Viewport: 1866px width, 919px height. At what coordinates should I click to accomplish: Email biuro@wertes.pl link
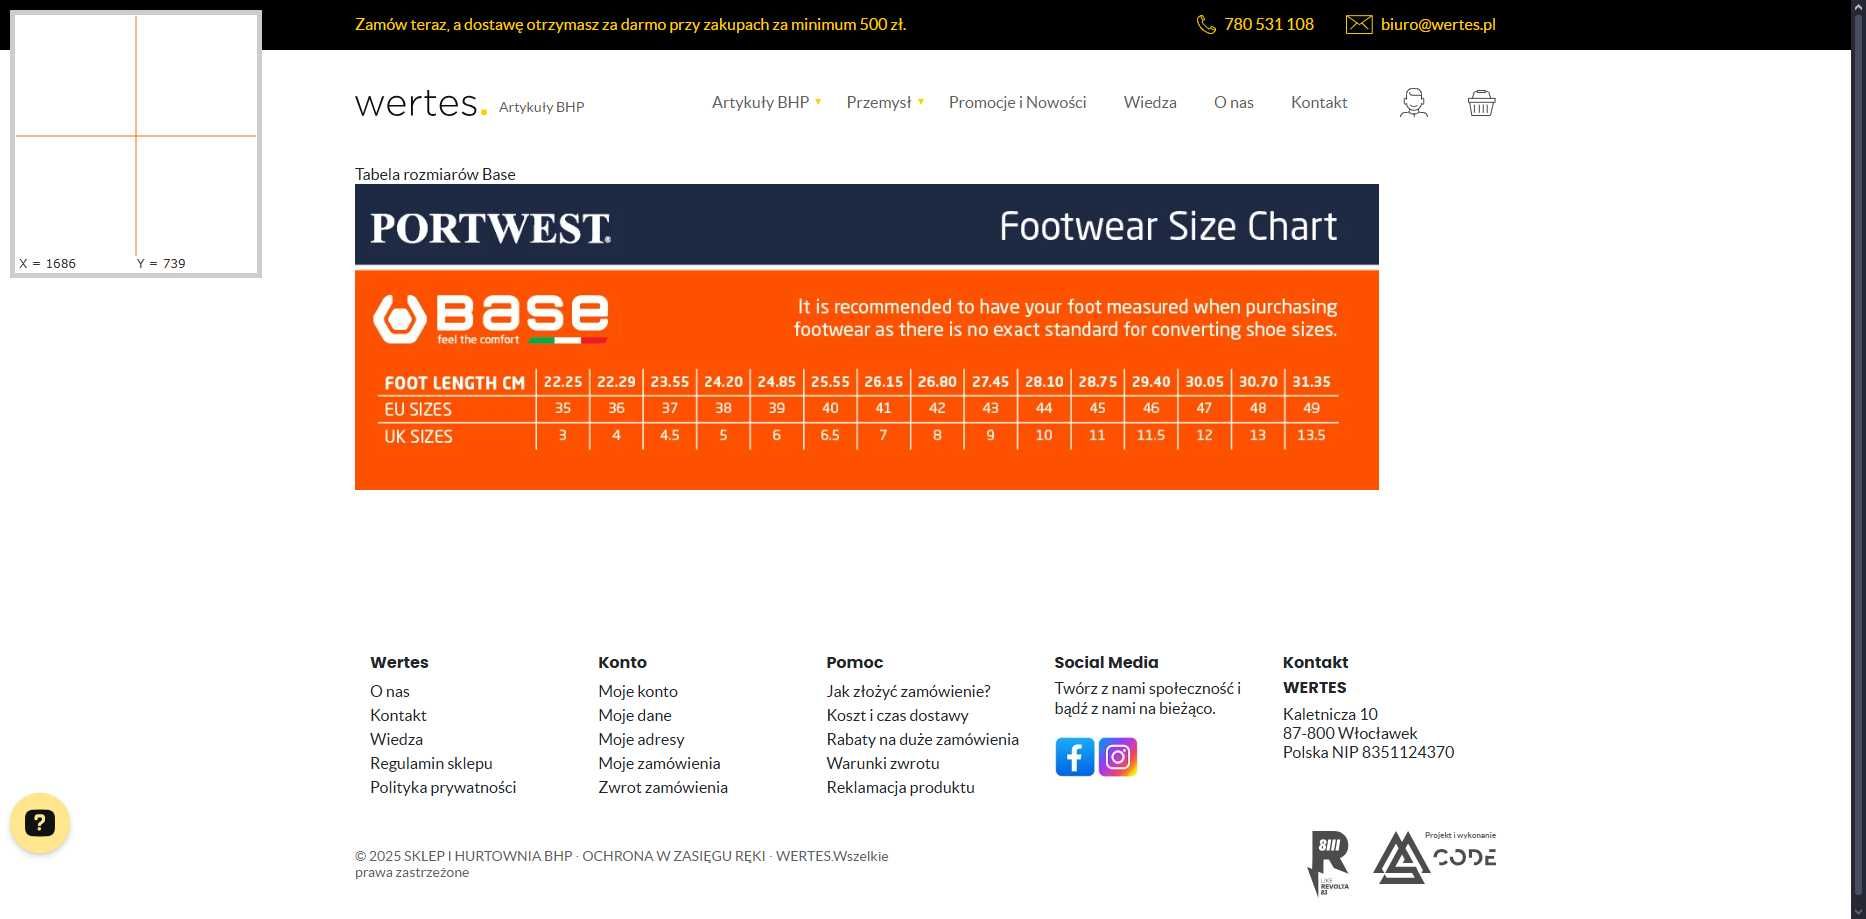1438,24
